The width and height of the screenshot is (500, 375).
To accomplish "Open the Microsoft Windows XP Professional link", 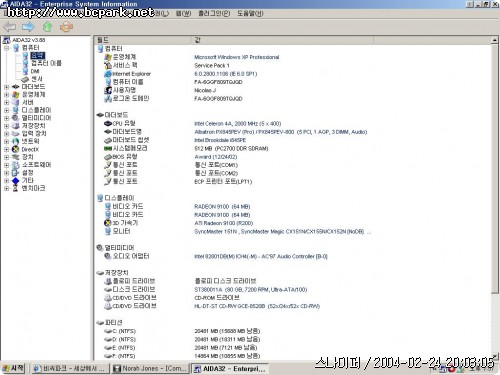I will click(x=236, y=57).
